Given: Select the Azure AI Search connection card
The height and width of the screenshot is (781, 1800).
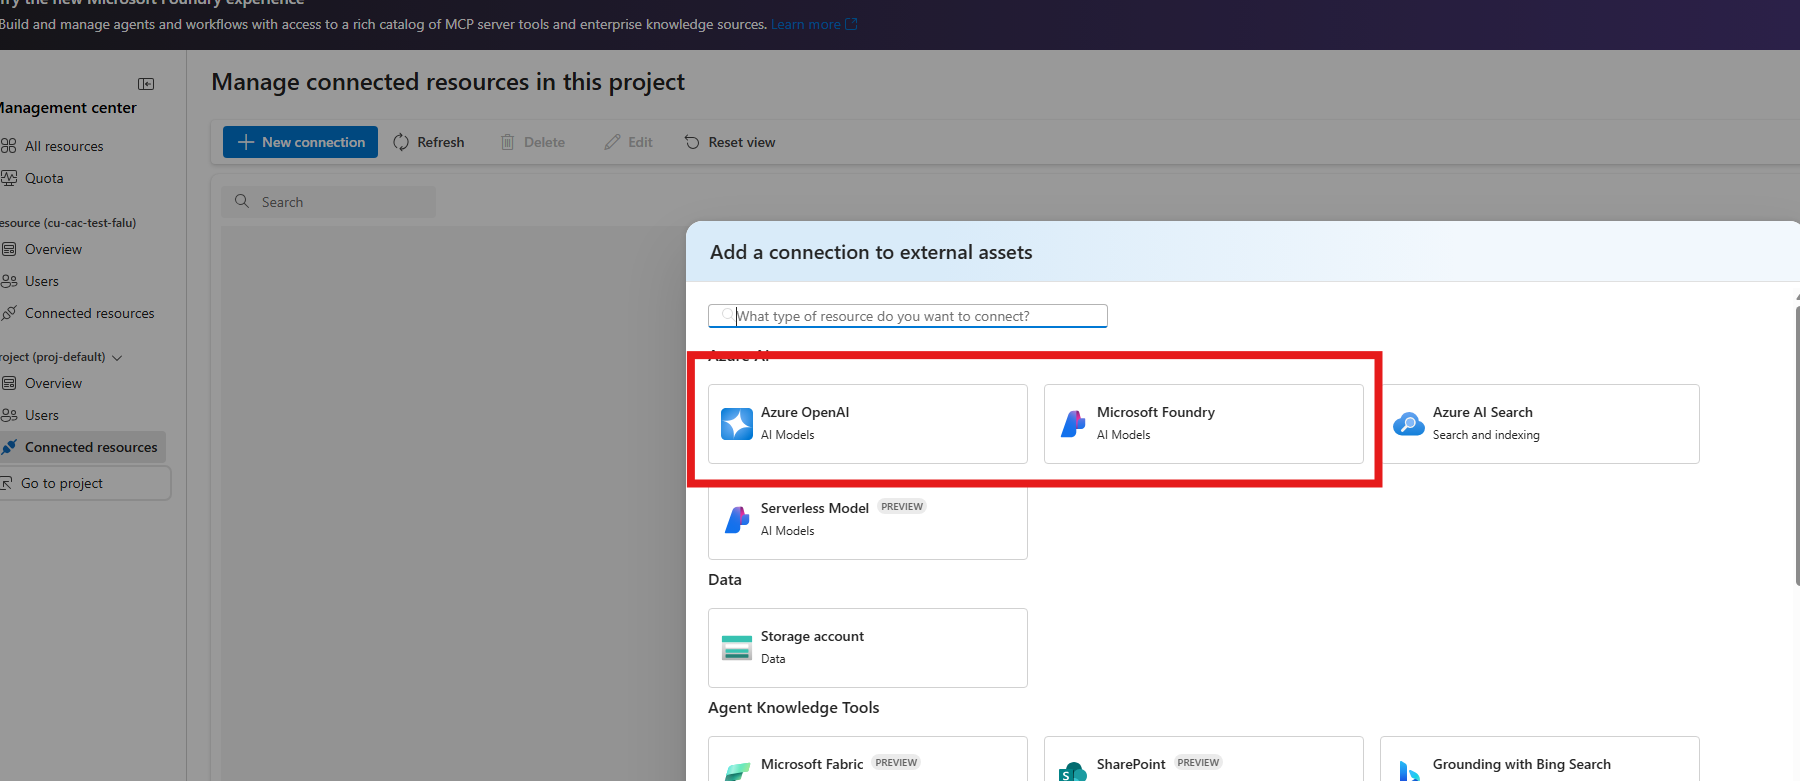Looking at the screenshot, I should point(1540,424).
